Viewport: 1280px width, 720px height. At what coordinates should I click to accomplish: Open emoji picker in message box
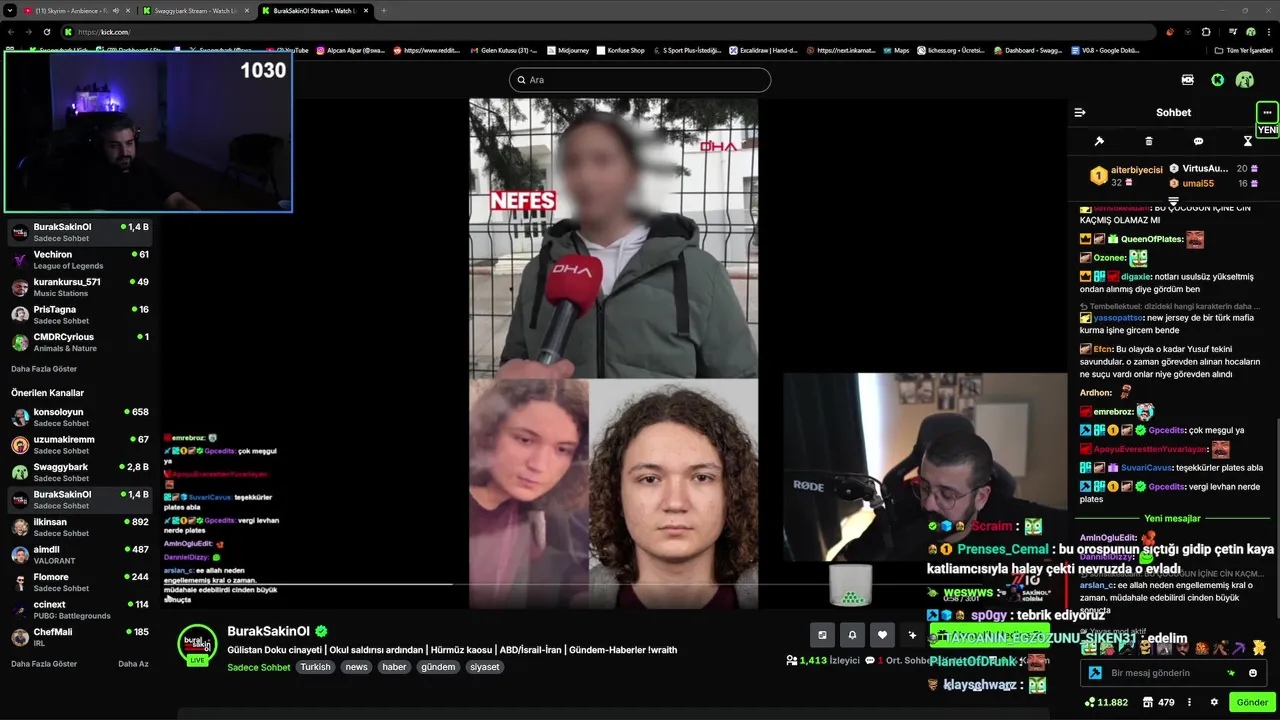(1253, 673)
